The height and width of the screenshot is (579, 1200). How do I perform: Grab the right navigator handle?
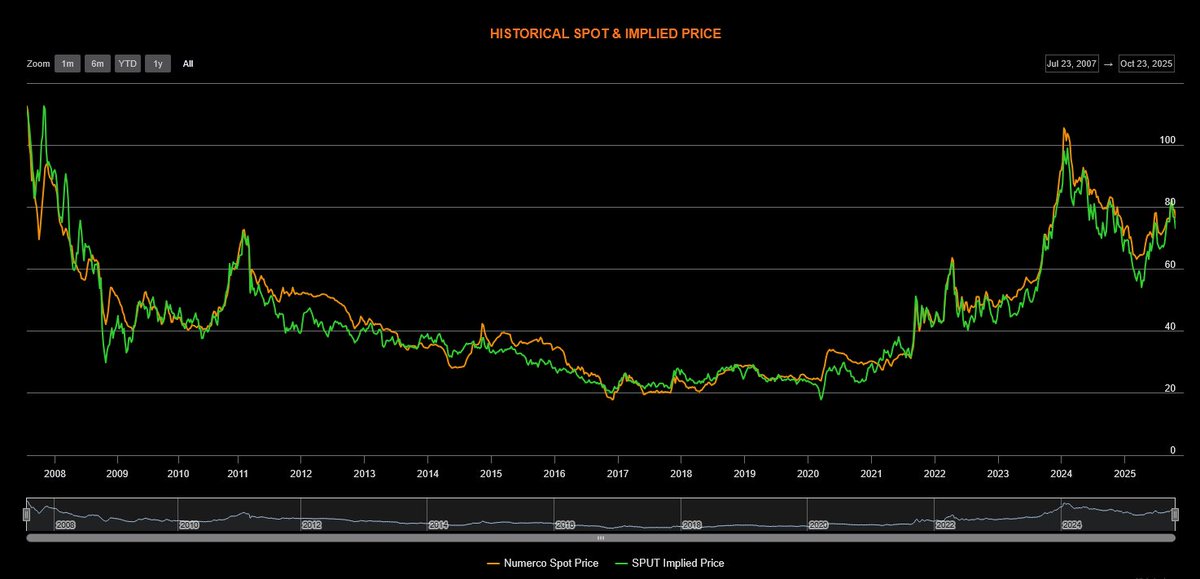pos(1175,513)
